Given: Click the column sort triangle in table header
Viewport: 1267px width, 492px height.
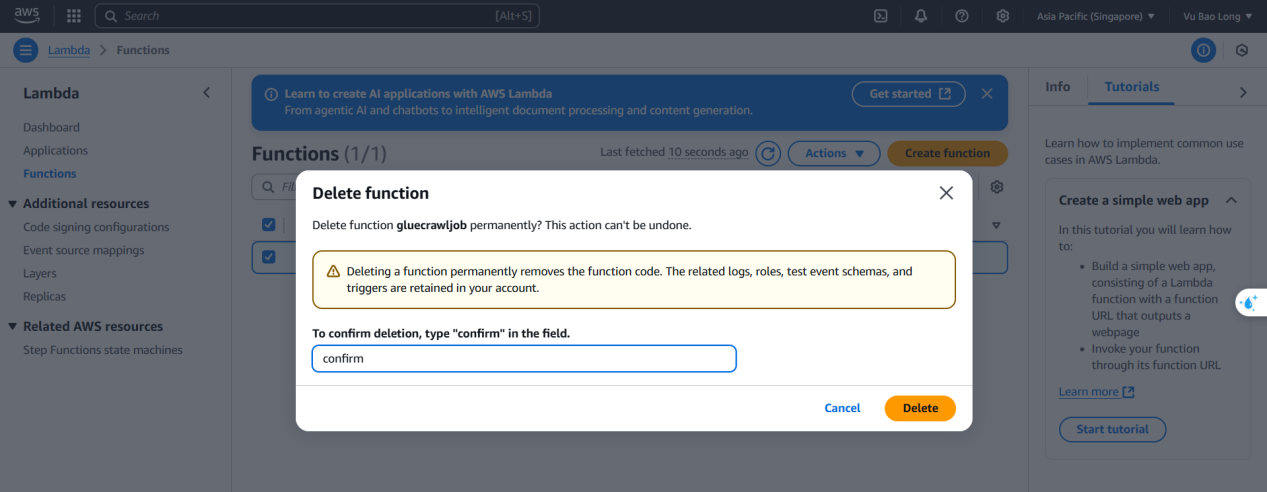Looking at the screenshot, I should click(x=996, y=225).
